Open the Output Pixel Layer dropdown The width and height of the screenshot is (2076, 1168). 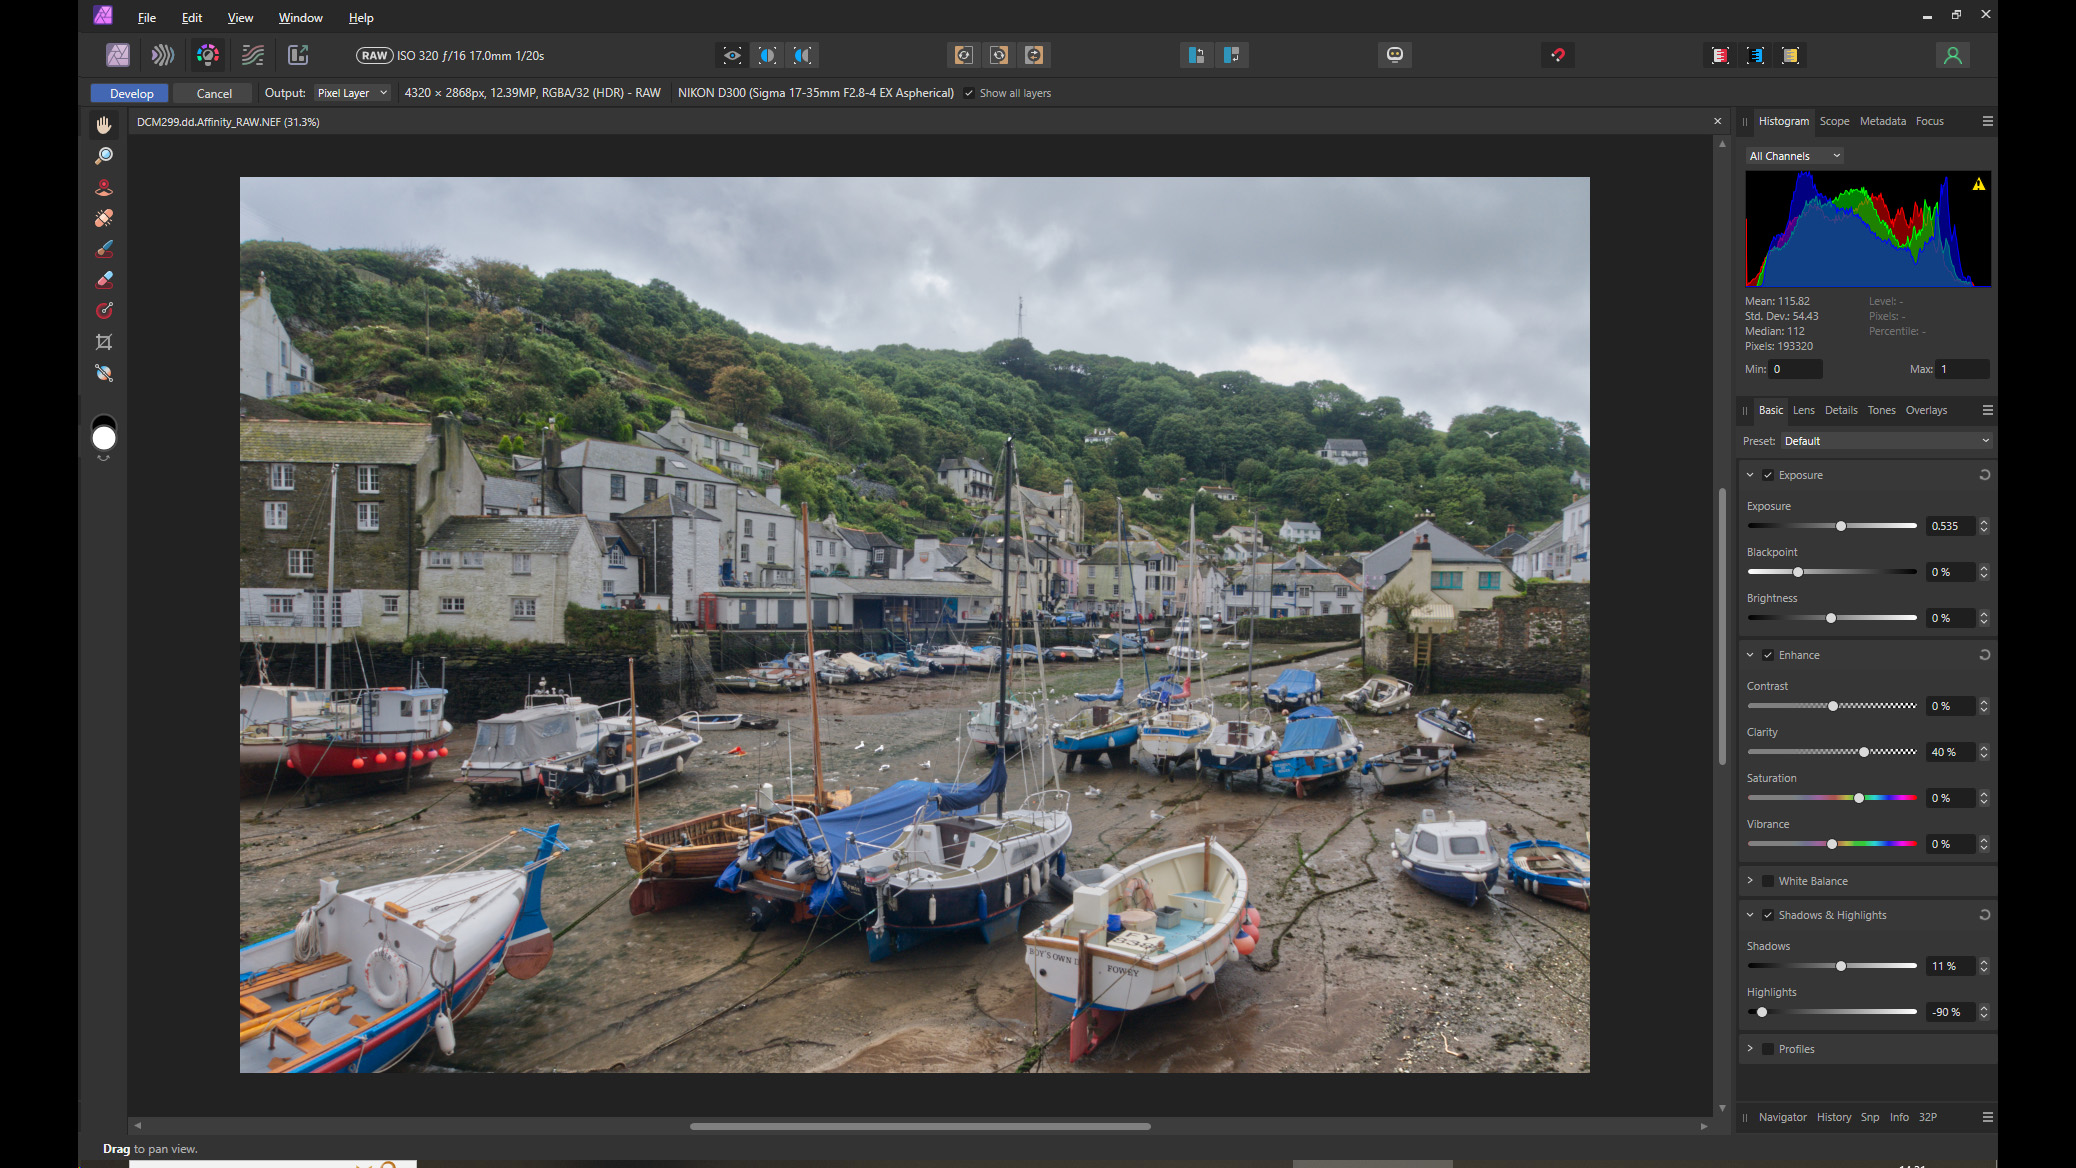(352, 93)
